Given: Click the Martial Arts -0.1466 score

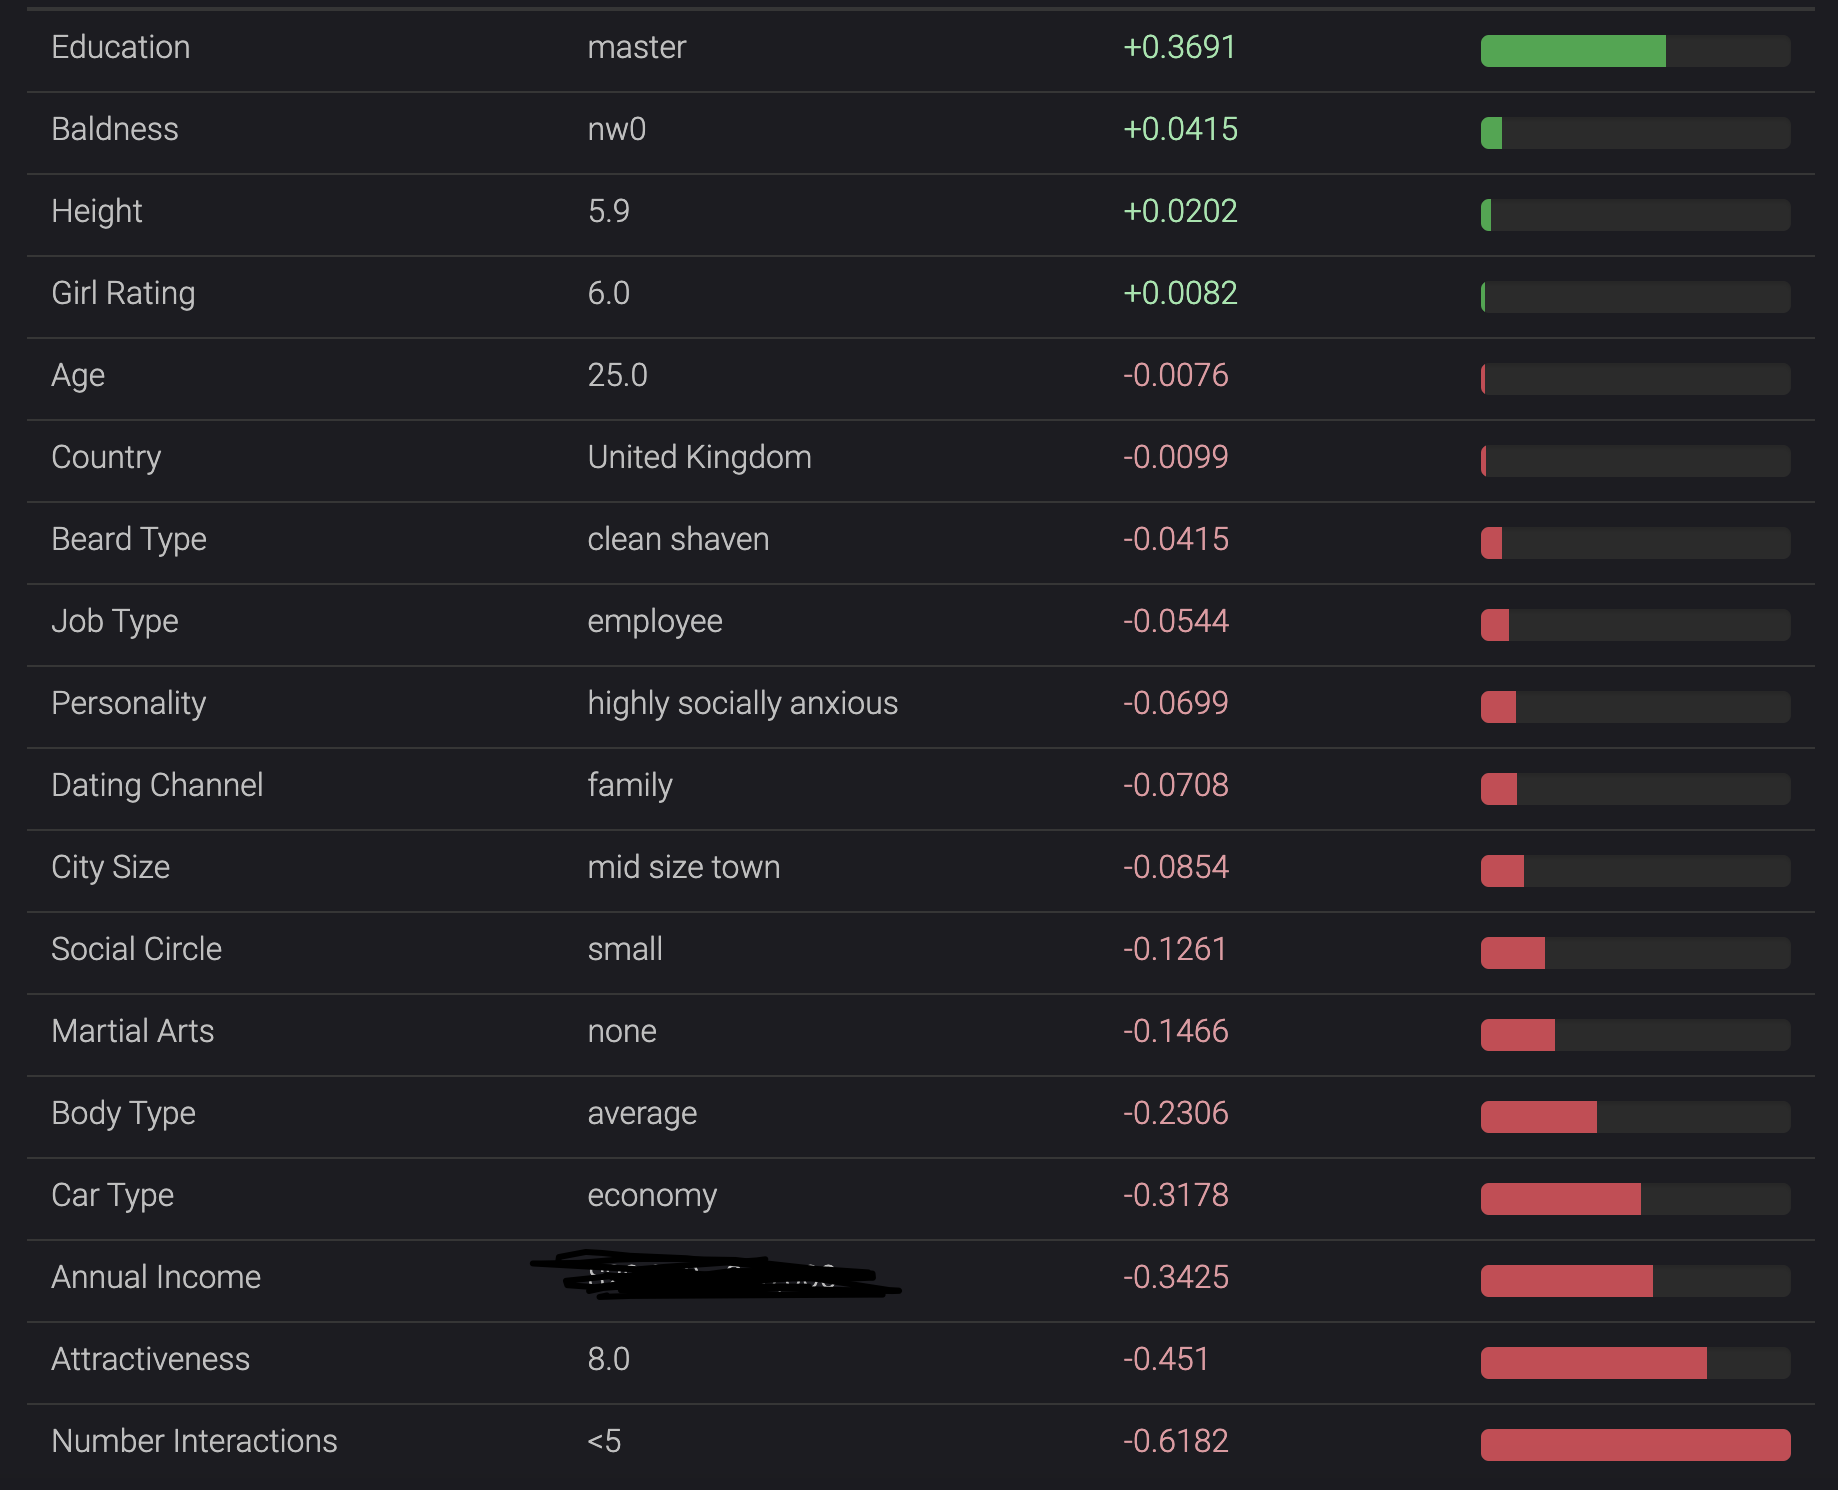Looking at the screenshot, I should (1175, 1031).
